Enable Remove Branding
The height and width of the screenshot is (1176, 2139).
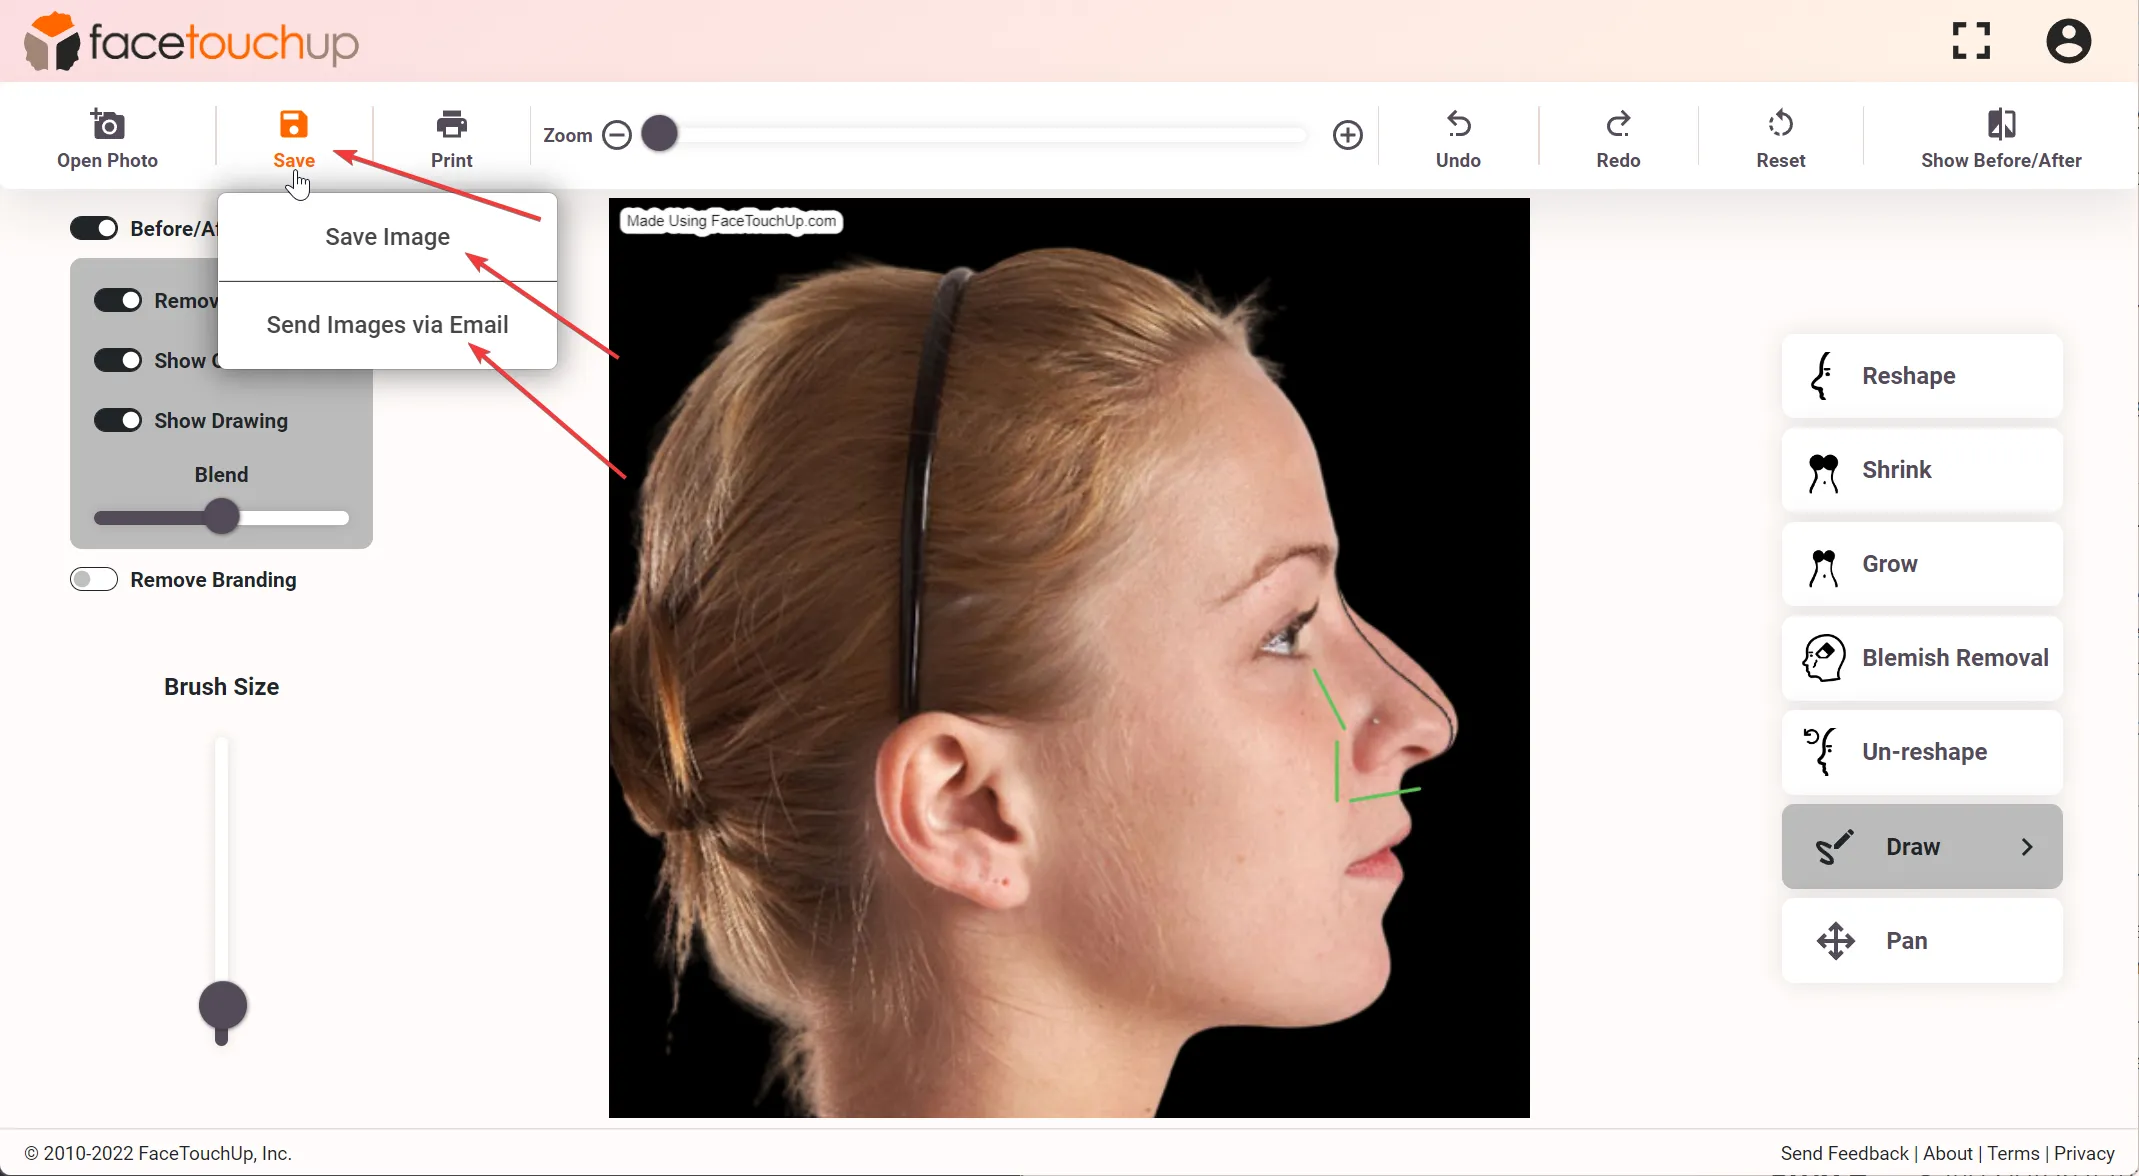(93, 578)
